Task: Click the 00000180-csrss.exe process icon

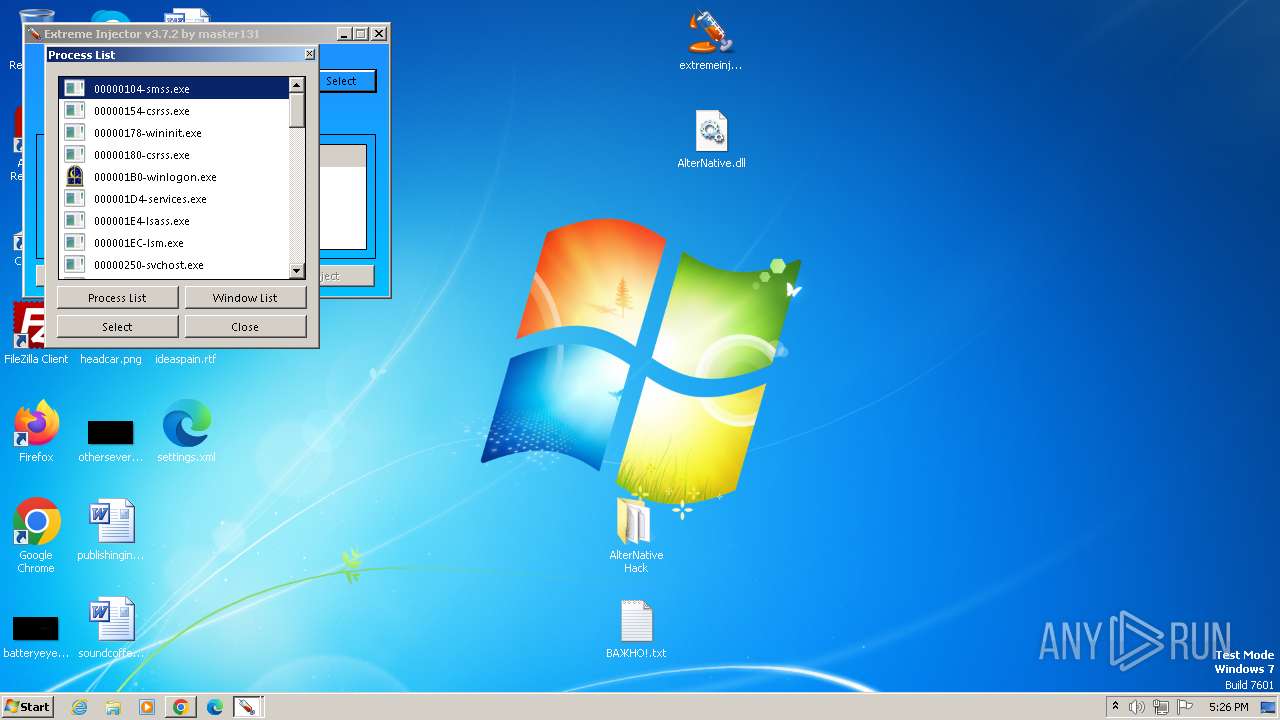Action: click(74, 154)
